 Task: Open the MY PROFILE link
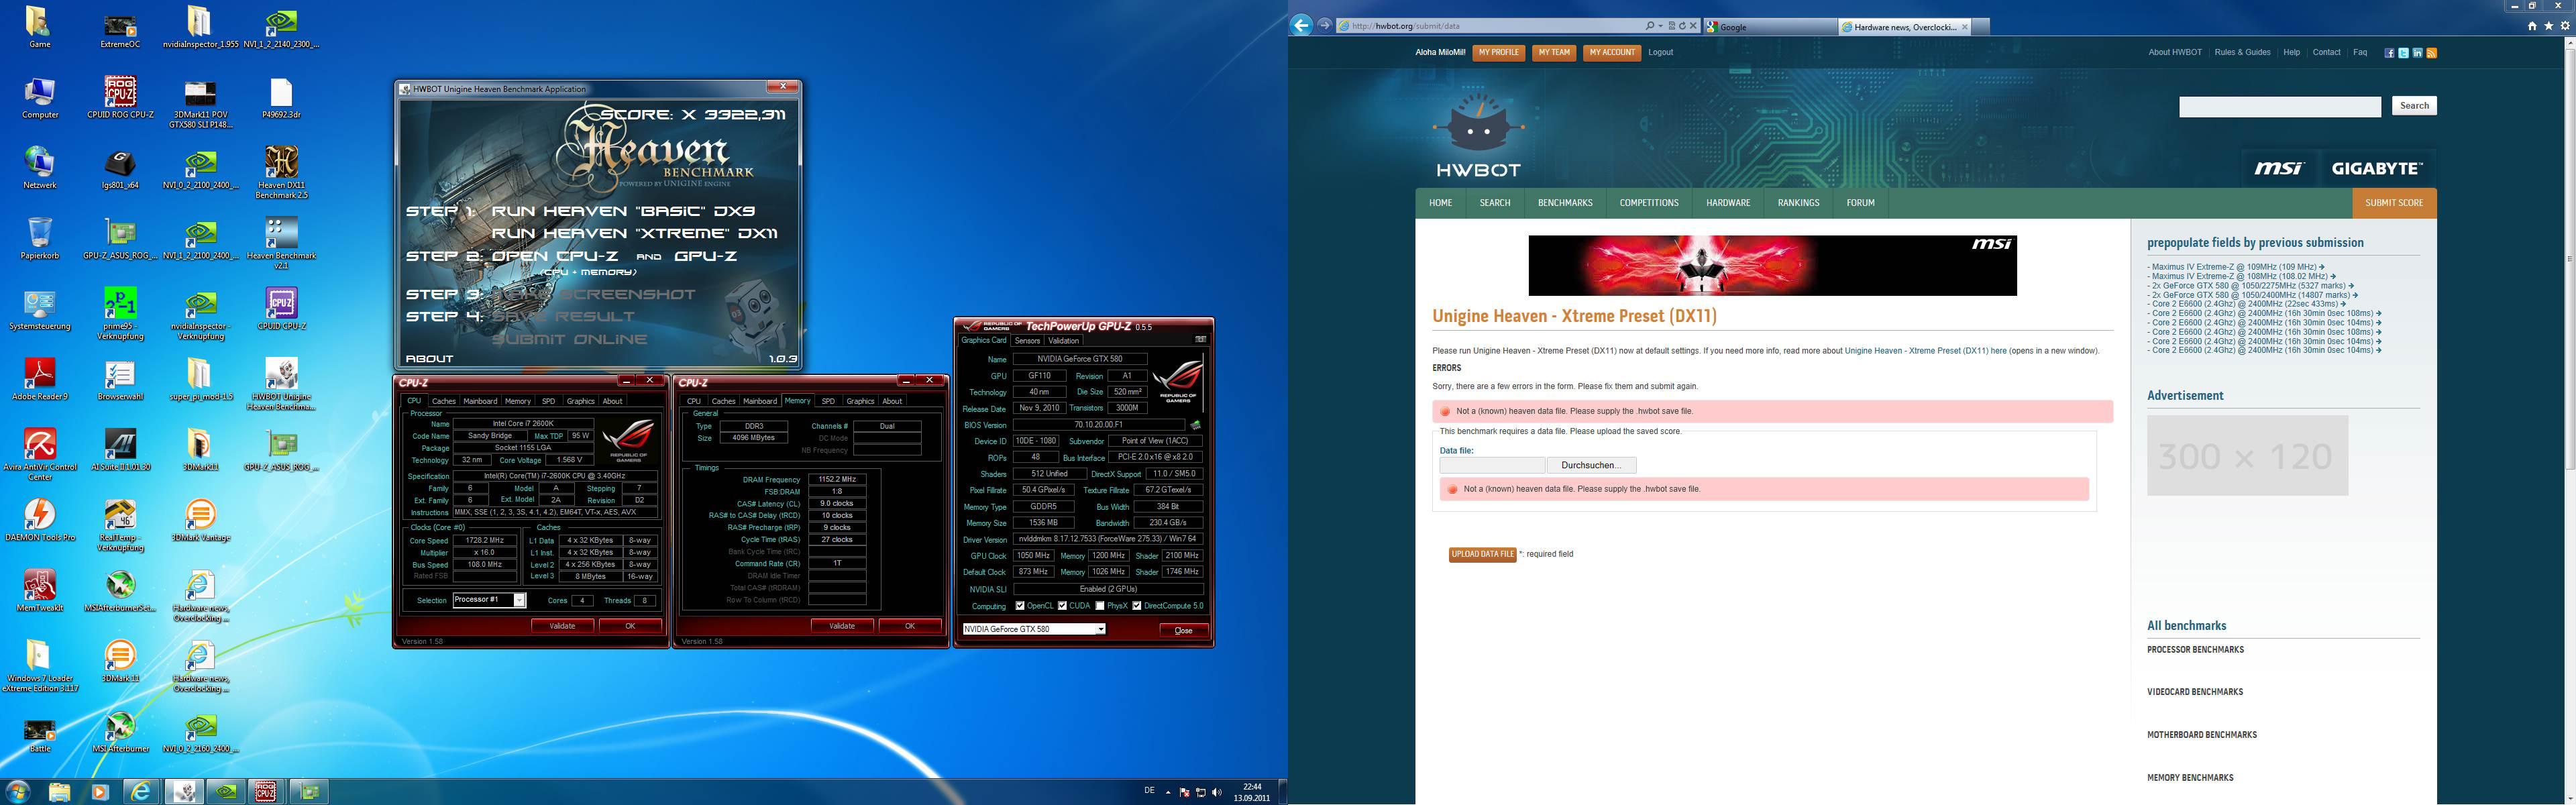(x=1498, y=53)
